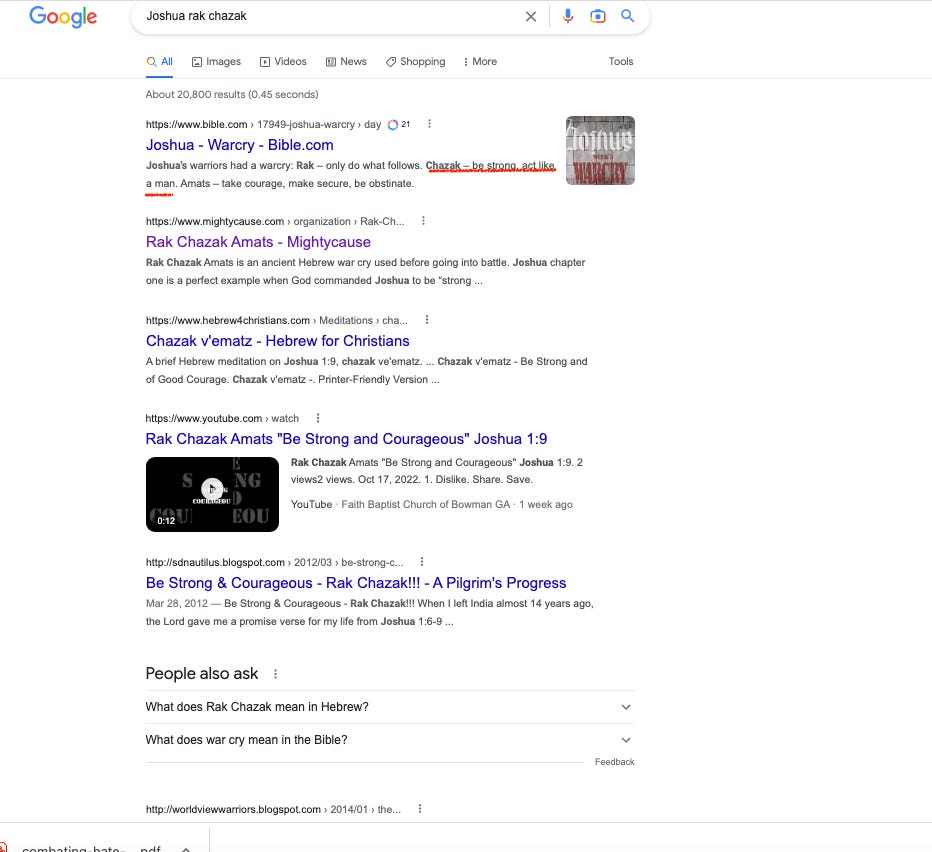The height and width of the screenshot is (852, 932).
Task: Click the extension badge icon showing 21
Action: point(399,124)
